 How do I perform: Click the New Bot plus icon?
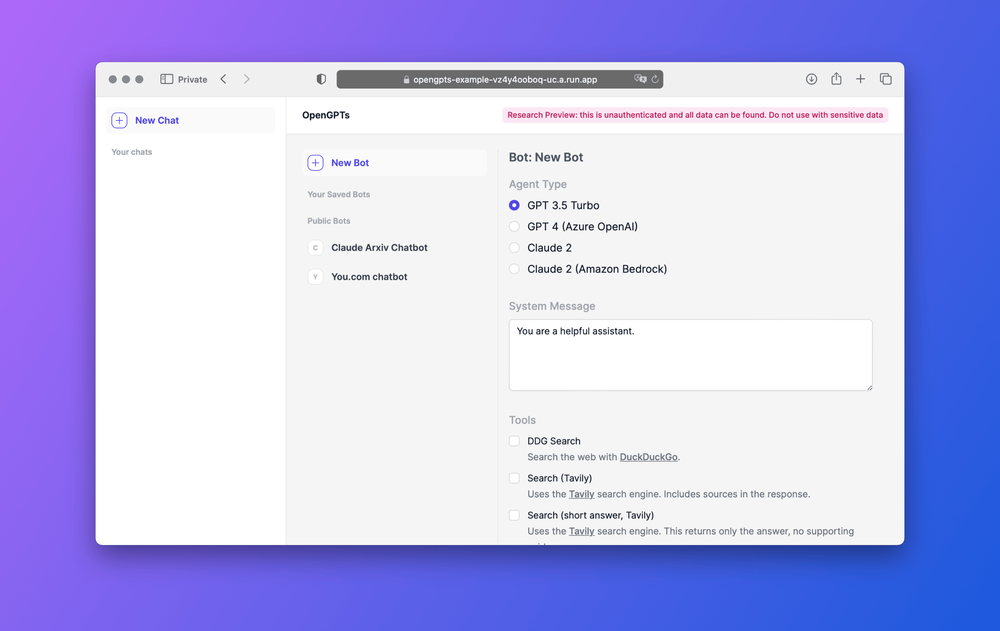coord(315,163)
